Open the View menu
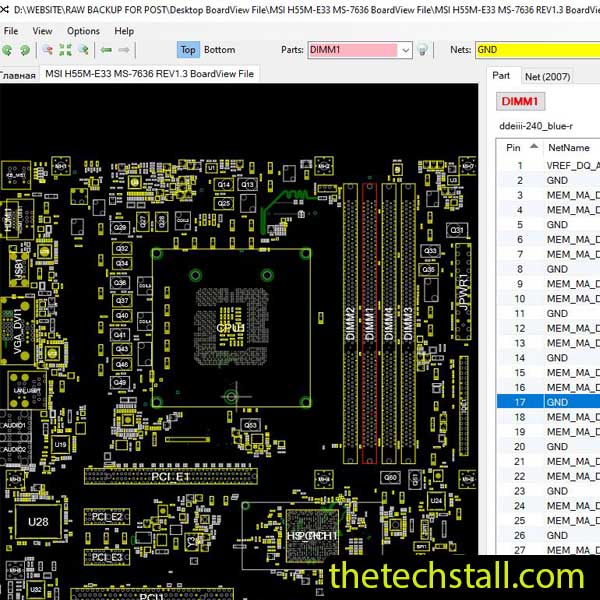Screen dimensions: 600x600 pyautogui.click(x=42, y=31)
